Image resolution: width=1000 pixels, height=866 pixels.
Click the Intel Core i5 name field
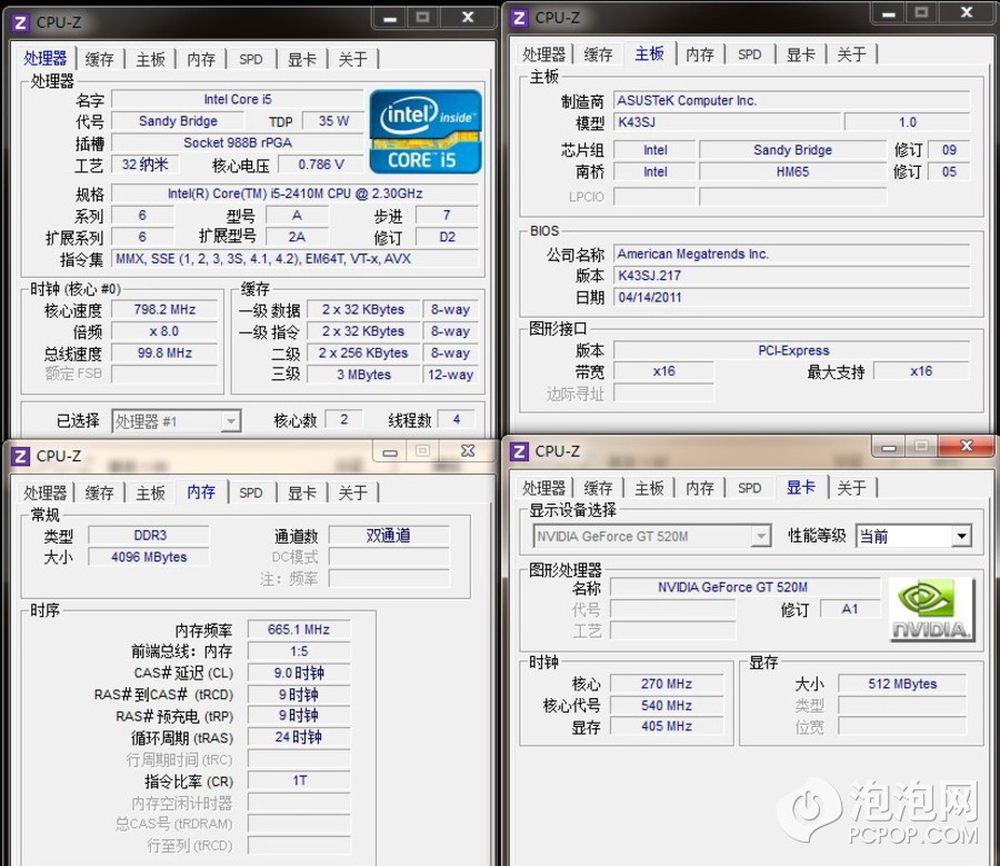tap(237, 99)
